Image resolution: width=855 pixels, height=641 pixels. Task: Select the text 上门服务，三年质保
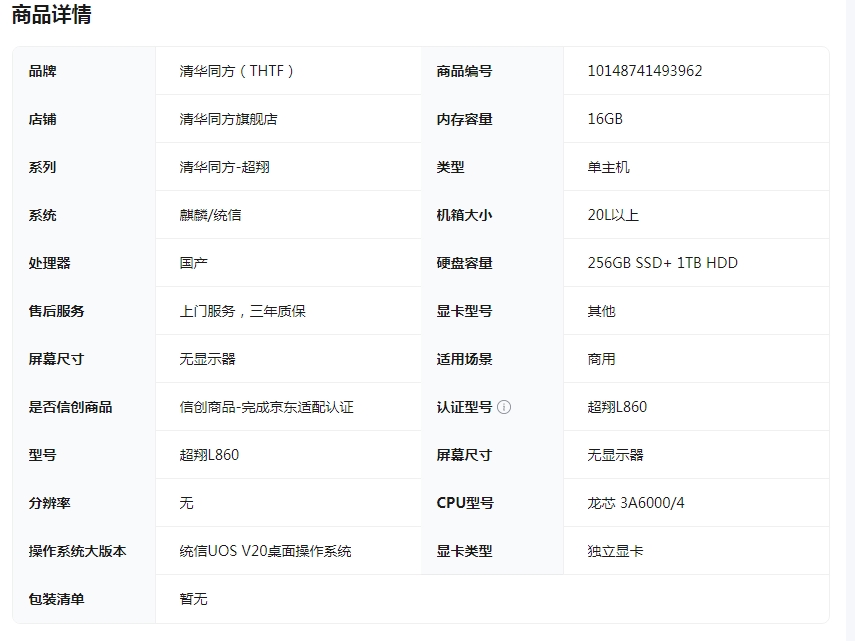243,311
